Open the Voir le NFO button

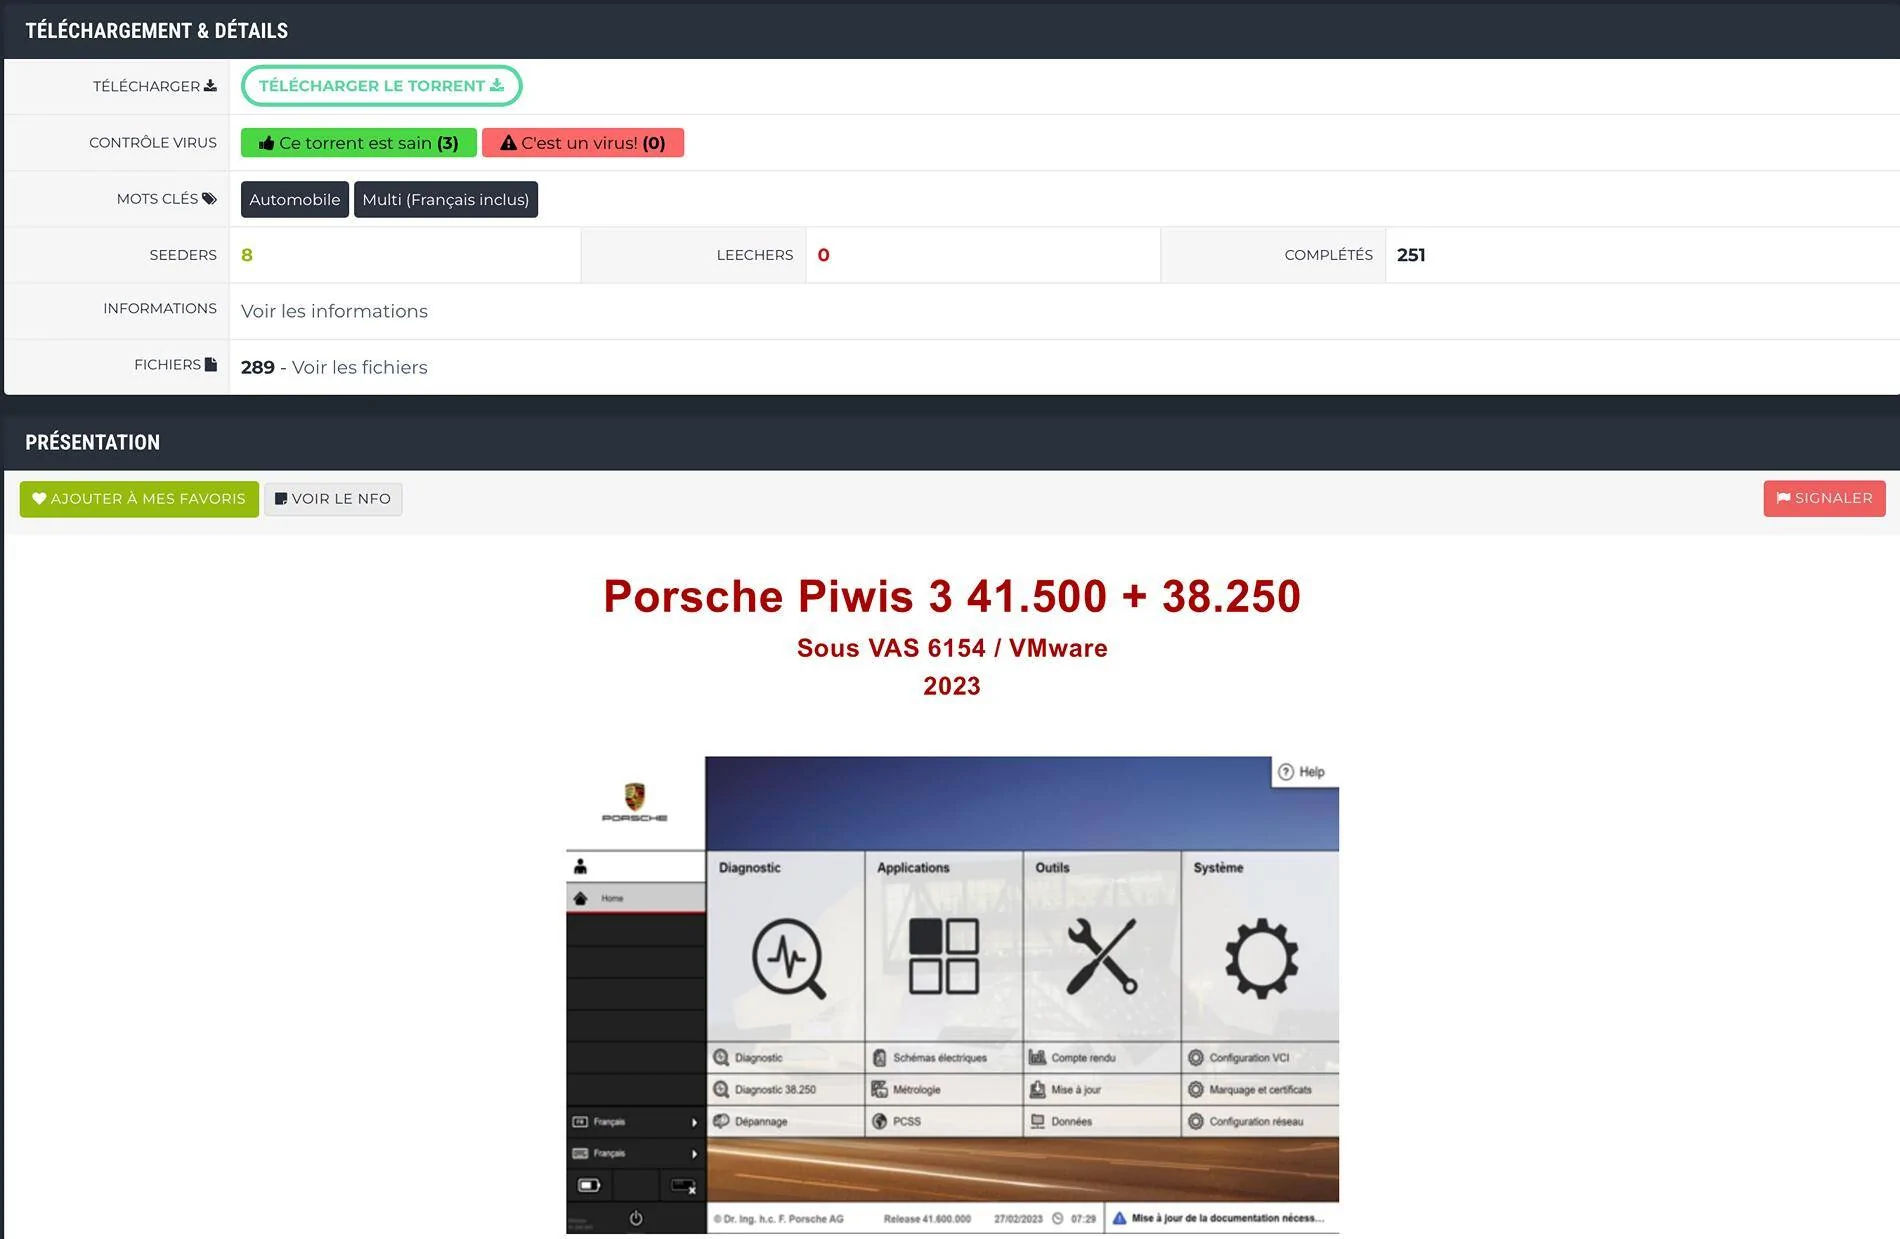(x=333, y=499)
